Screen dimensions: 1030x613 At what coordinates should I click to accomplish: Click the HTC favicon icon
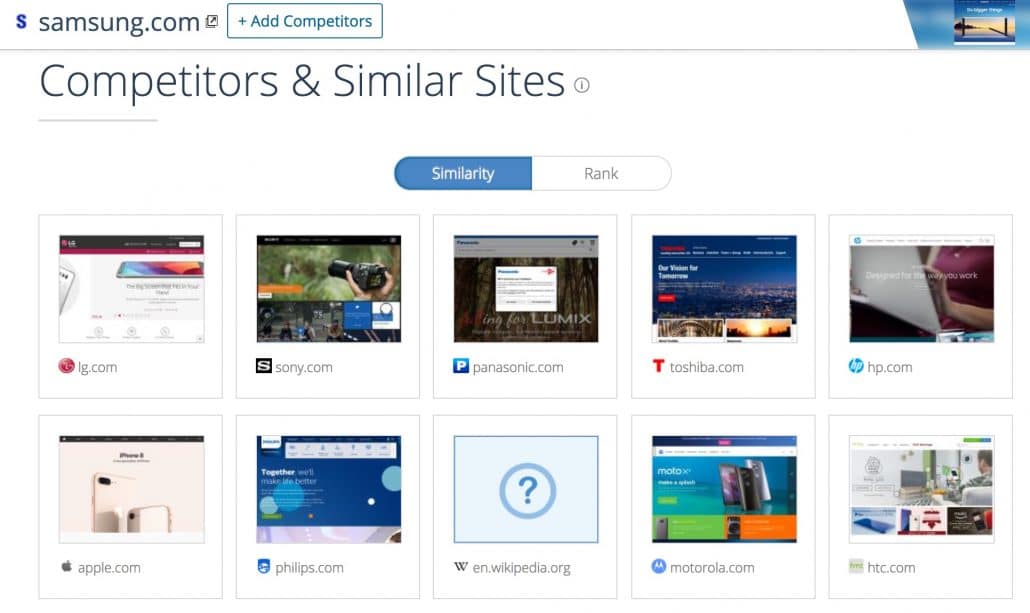pos(856,566)
